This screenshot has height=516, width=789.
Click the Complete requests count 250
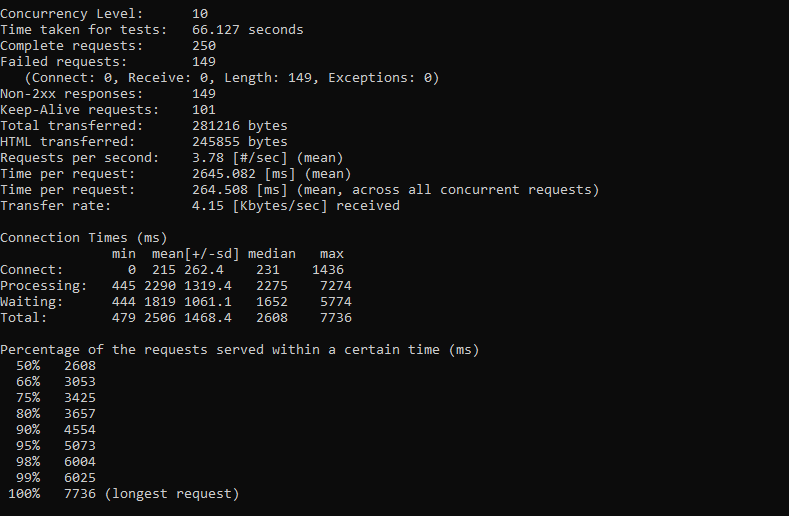204,46
